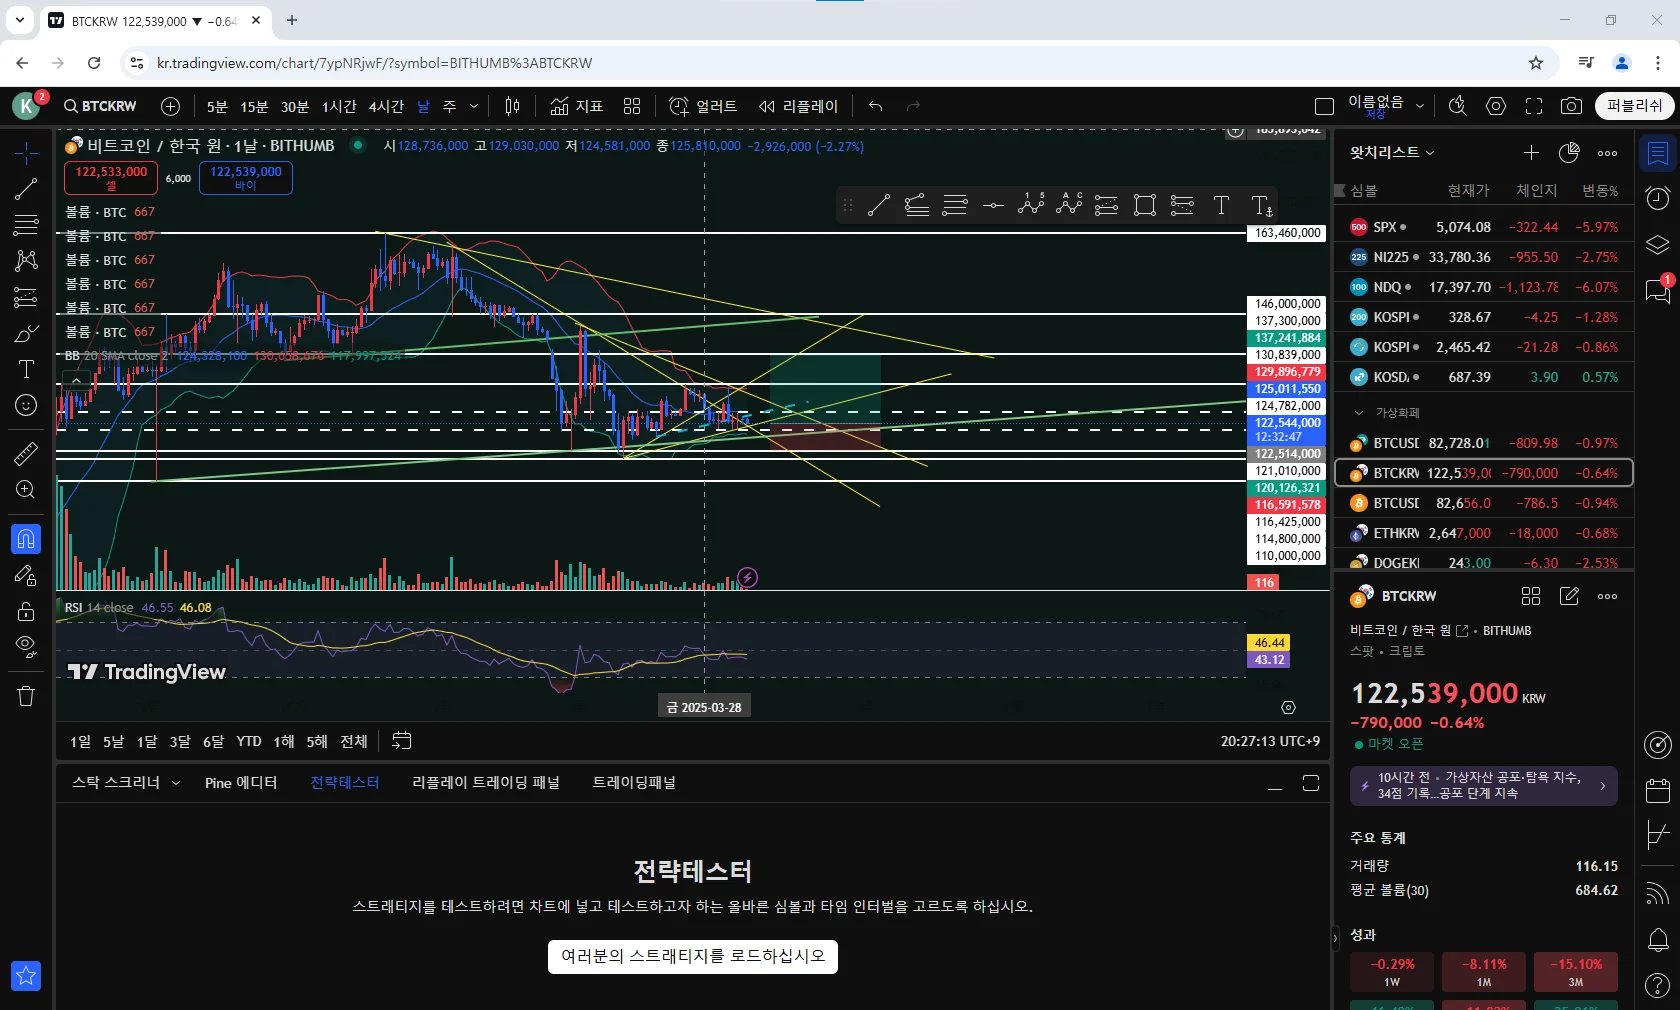Select Fib retracement in floating drawing toolbar
Screen dimensions: 1680x1010
955,206
